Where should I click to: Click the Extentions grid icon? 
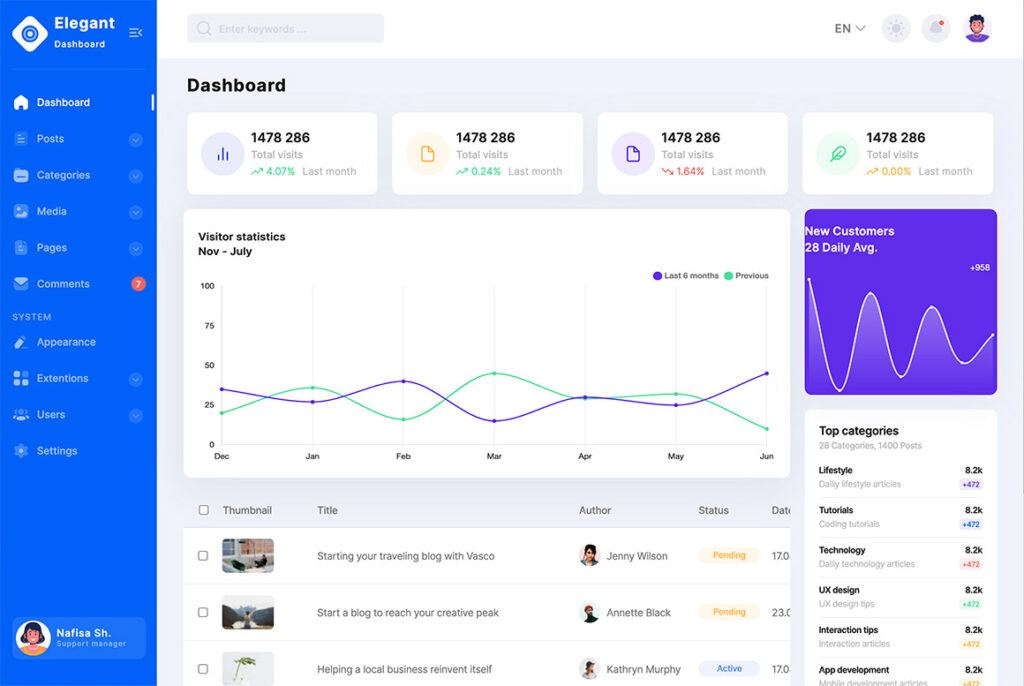(x=21, y=378)
